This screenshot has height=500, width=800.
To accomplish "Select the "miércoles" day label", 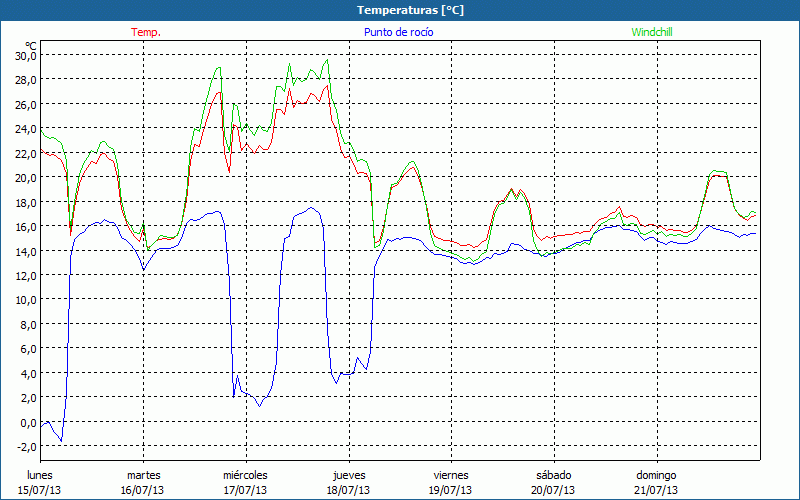I will [245, 475].
